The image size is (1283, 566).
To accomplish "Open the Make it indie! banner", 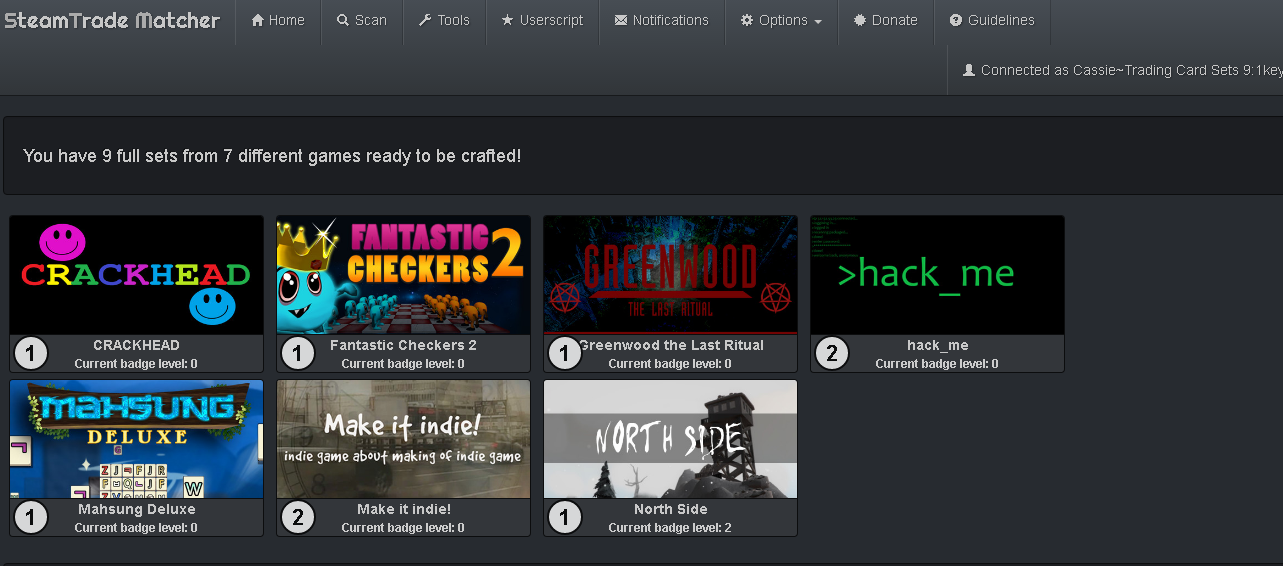I will coord(404,439).
